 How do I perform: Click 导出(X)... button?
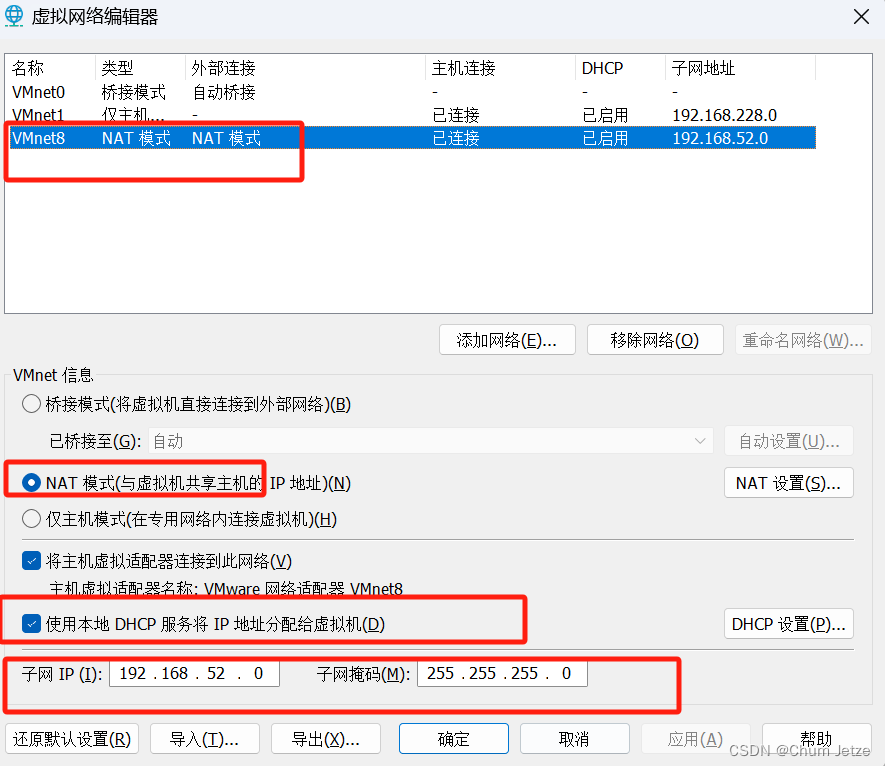326,739
